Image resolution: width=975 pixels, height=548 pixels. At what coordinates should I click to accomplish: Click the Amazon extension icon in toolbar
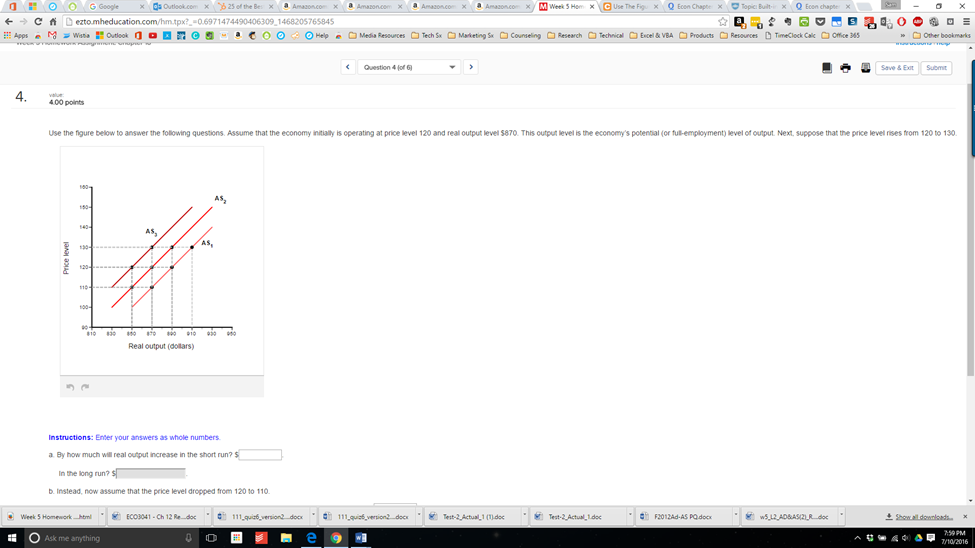pos(739,22)
